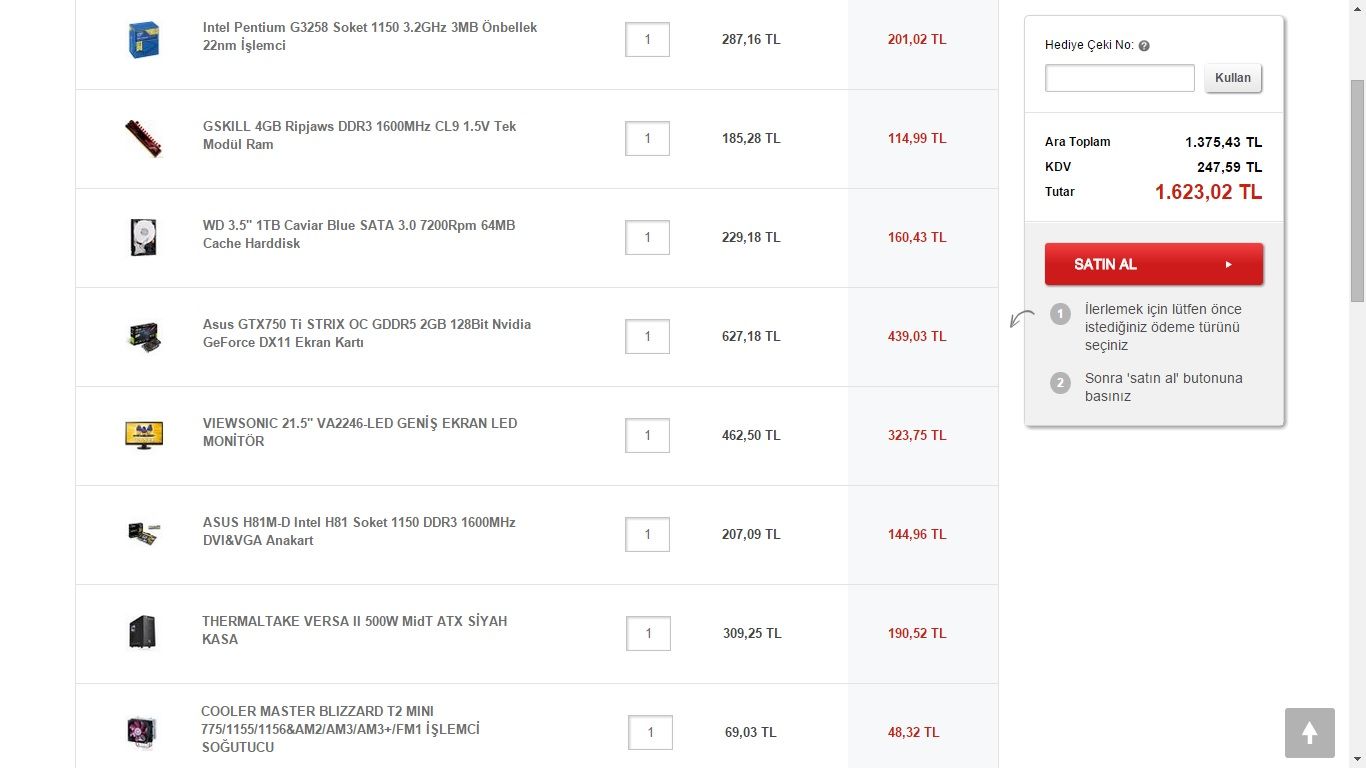The image size is (1366, 768).
Task: Click the Intel Pentium G3258 processor thumbnail
Action: (144, 39)
